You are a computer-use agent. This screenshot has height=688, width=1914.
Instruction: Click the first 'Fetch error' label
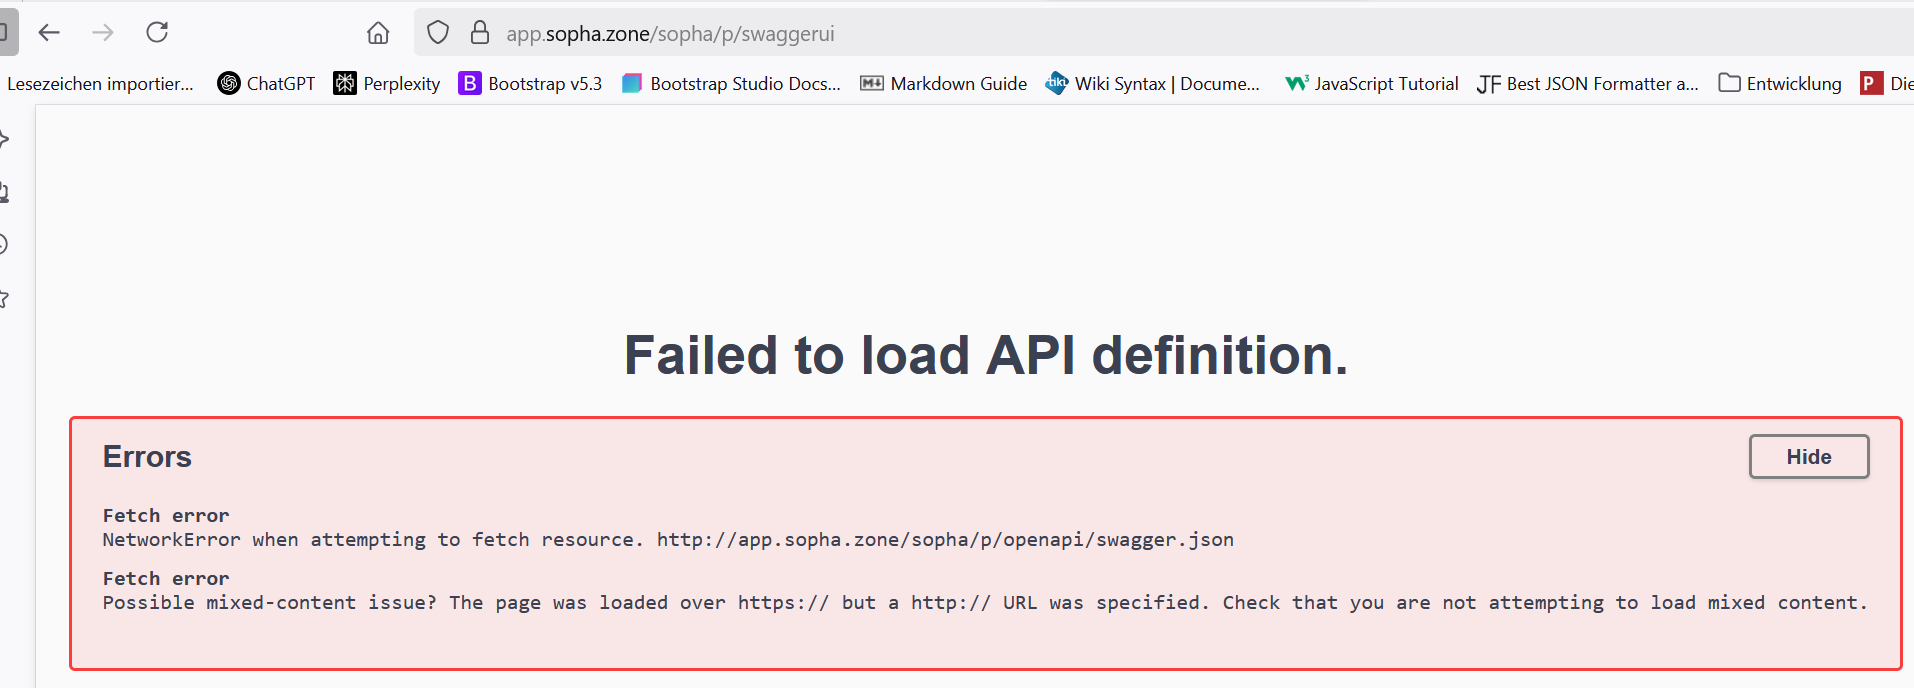point(166,516)
